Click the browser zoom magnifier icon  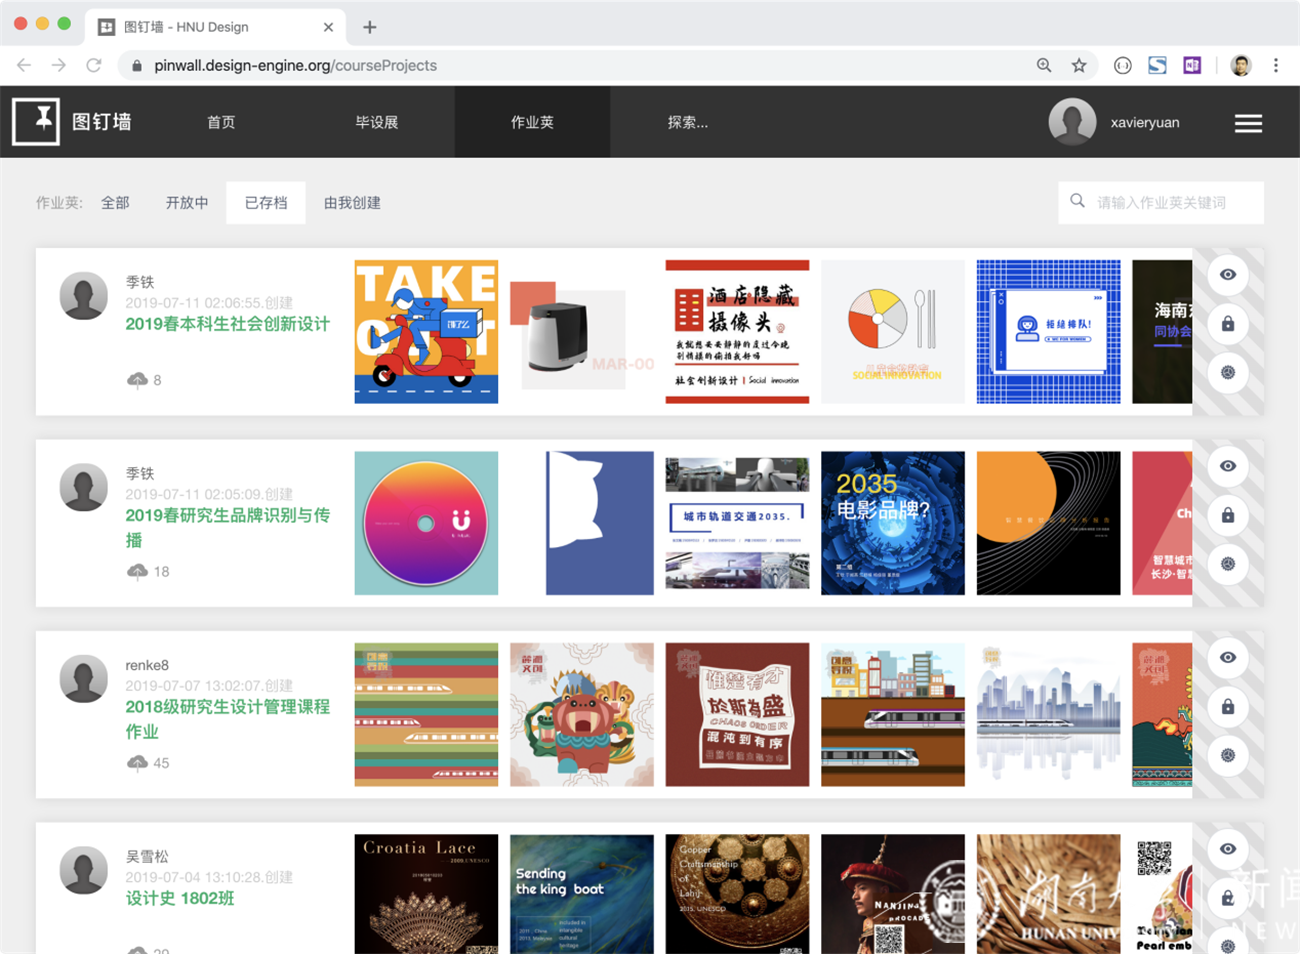1044,66
